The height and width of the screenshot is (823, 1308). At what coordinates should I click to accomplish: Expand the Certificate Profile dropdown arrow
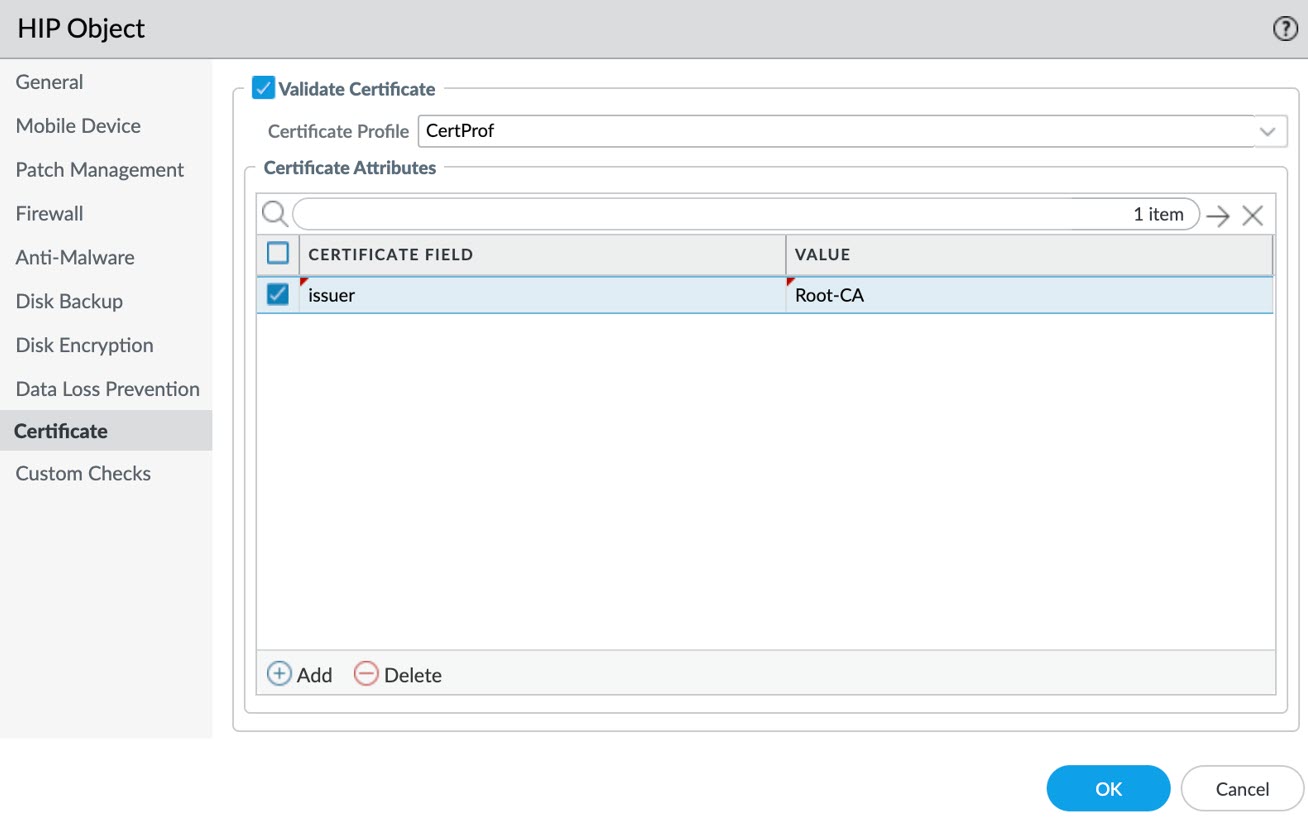(x=1267, y=131)
